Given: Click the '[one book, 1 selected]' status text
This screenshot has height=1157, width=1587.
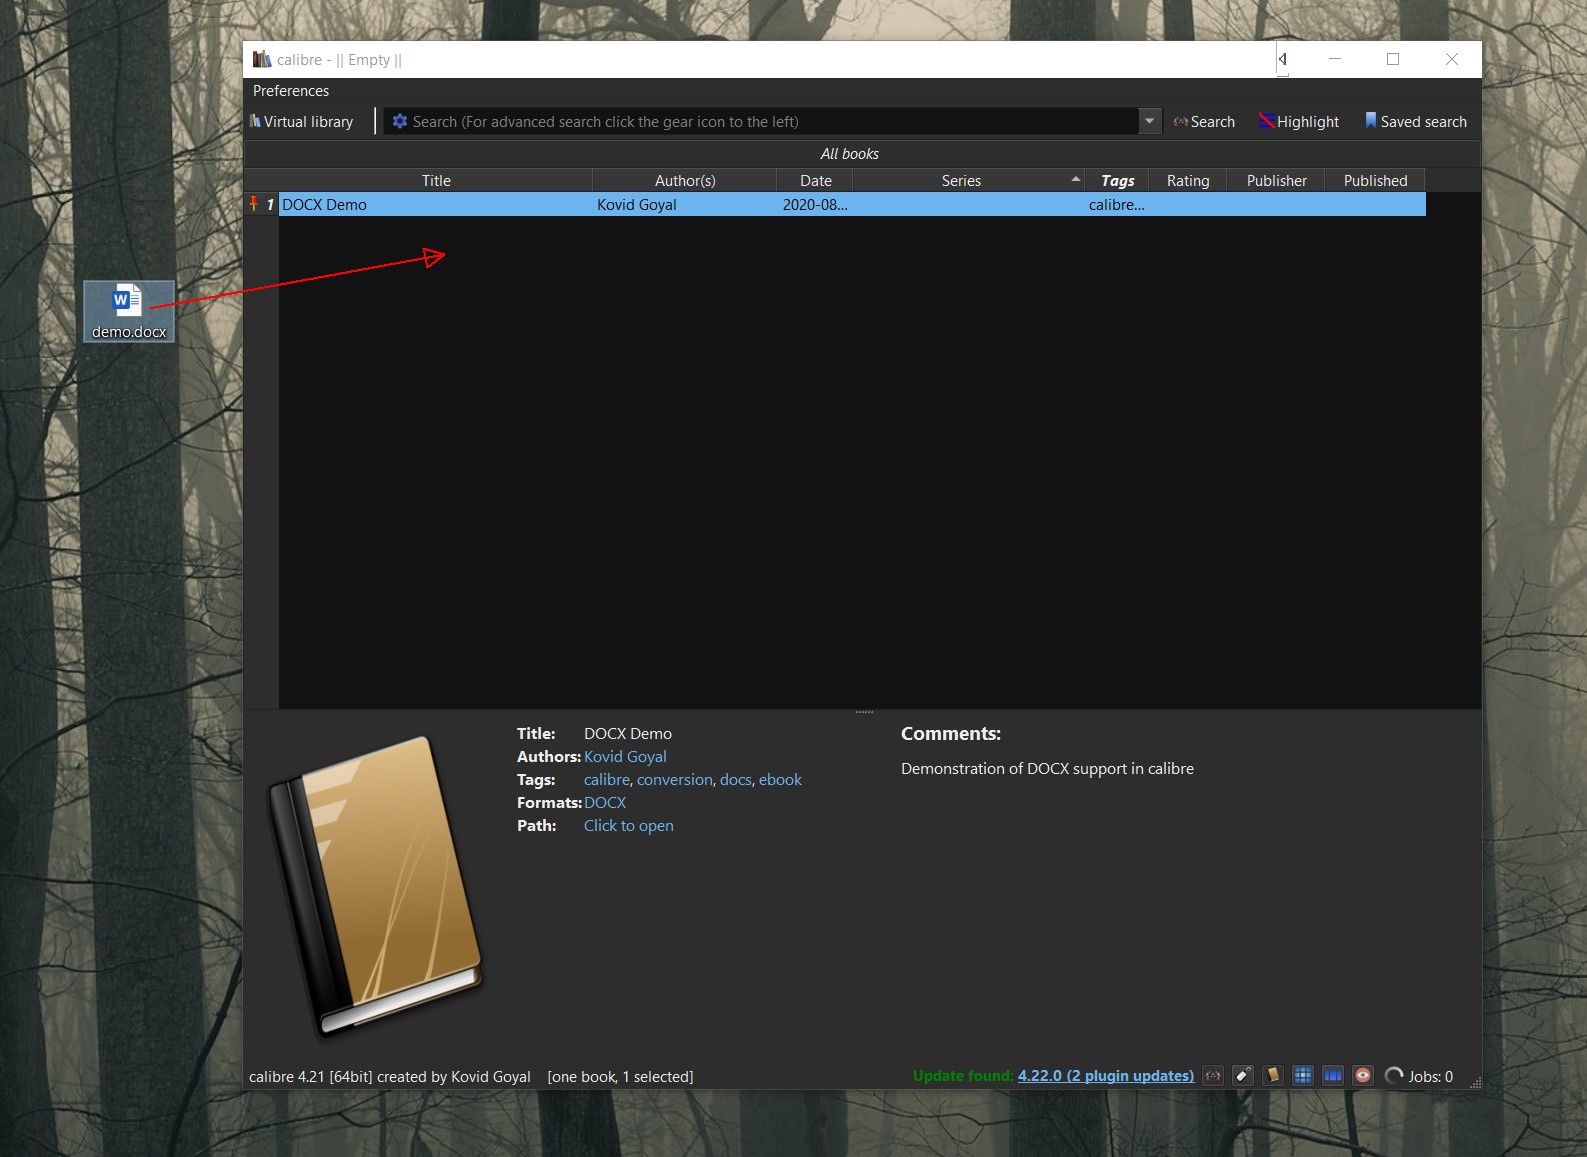Looking at the screenshot, I should [620, 1077].
